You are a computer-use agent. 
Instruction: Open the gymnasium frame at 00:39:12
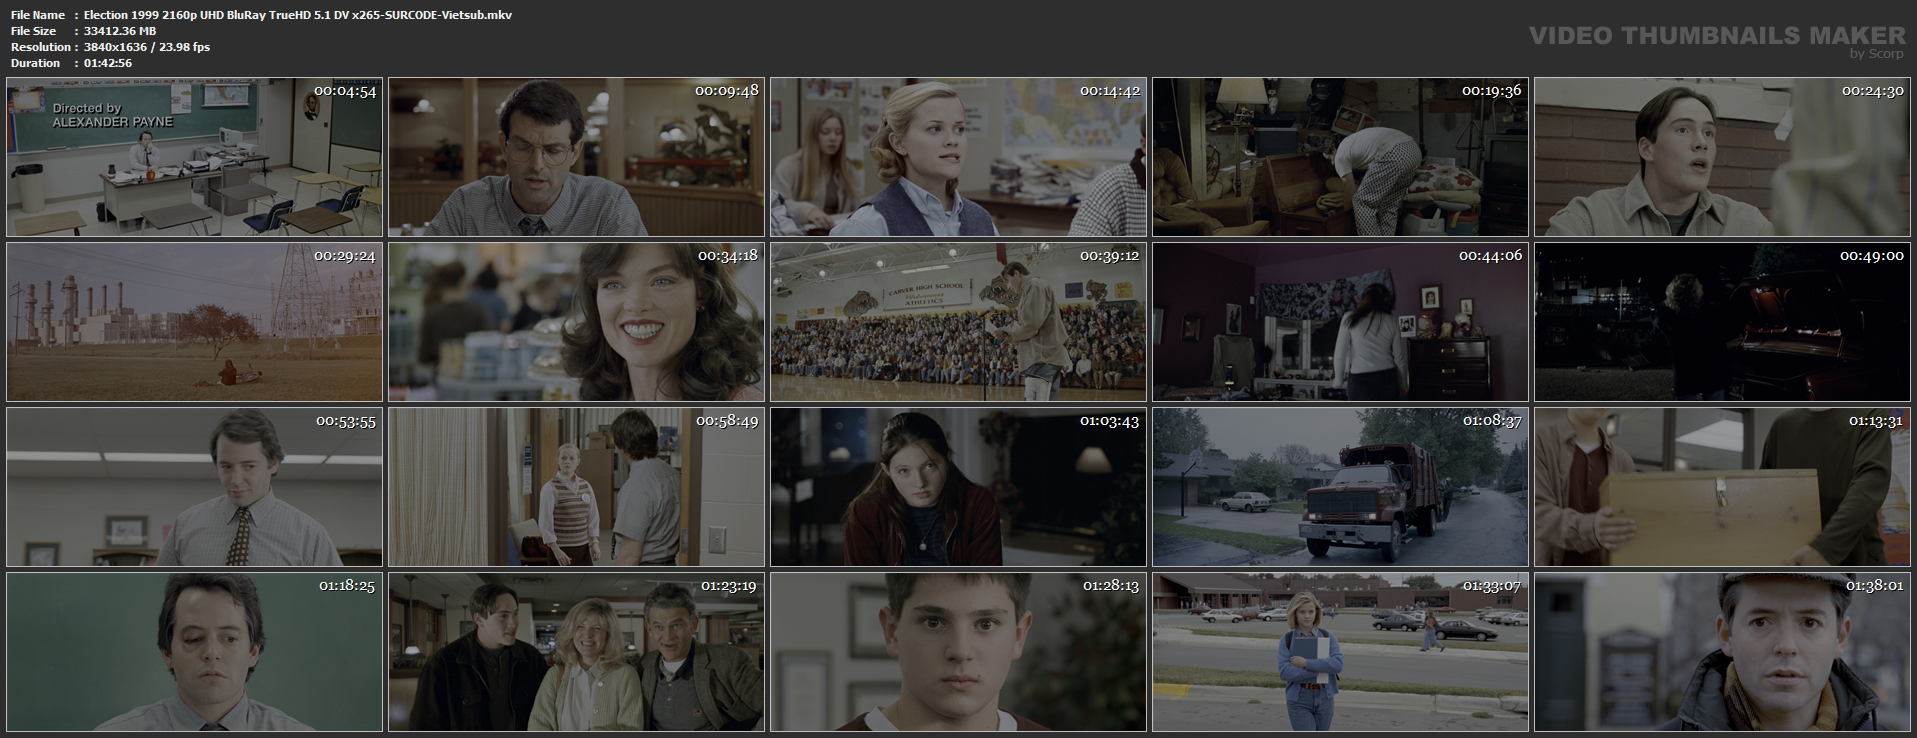(x=958, y=322)
